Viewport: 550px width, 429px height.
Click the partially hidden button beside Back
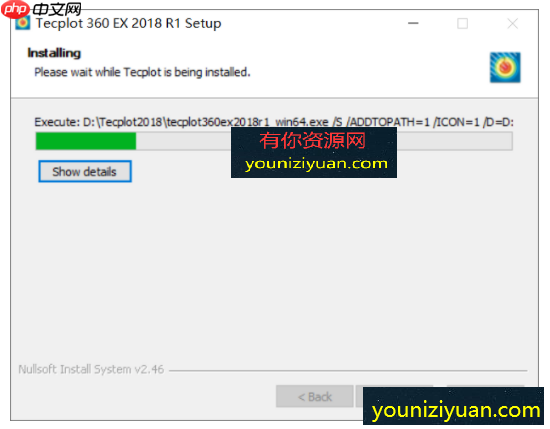point(360,396)
